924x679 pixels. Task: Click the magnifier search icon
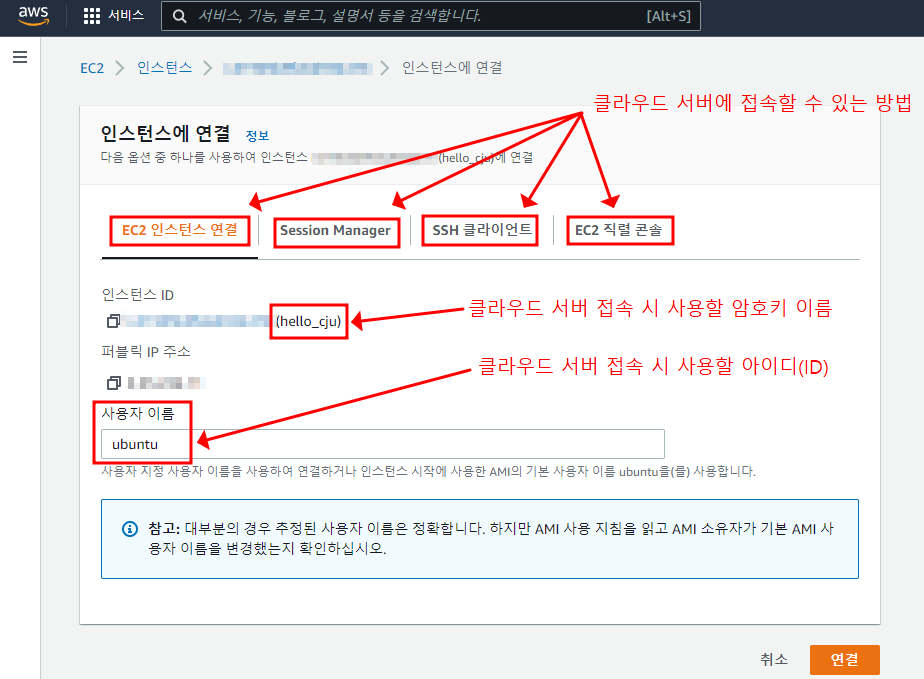pyautogui.click(x=180, y=16)
